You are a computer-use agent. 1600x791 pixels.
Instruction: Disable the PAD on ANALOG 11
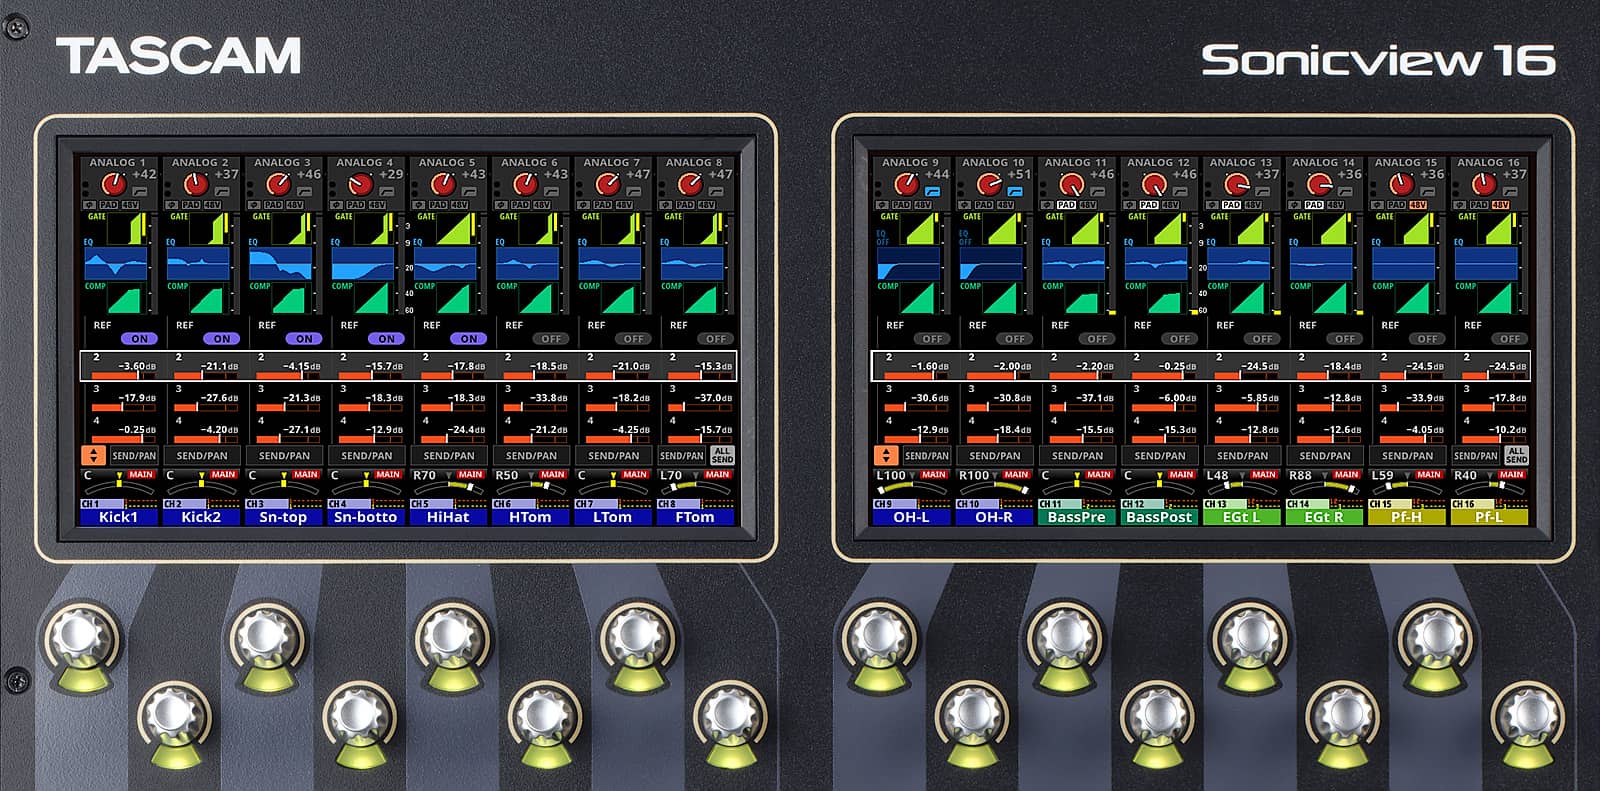pyautogui.click(x=1066, y=205)
